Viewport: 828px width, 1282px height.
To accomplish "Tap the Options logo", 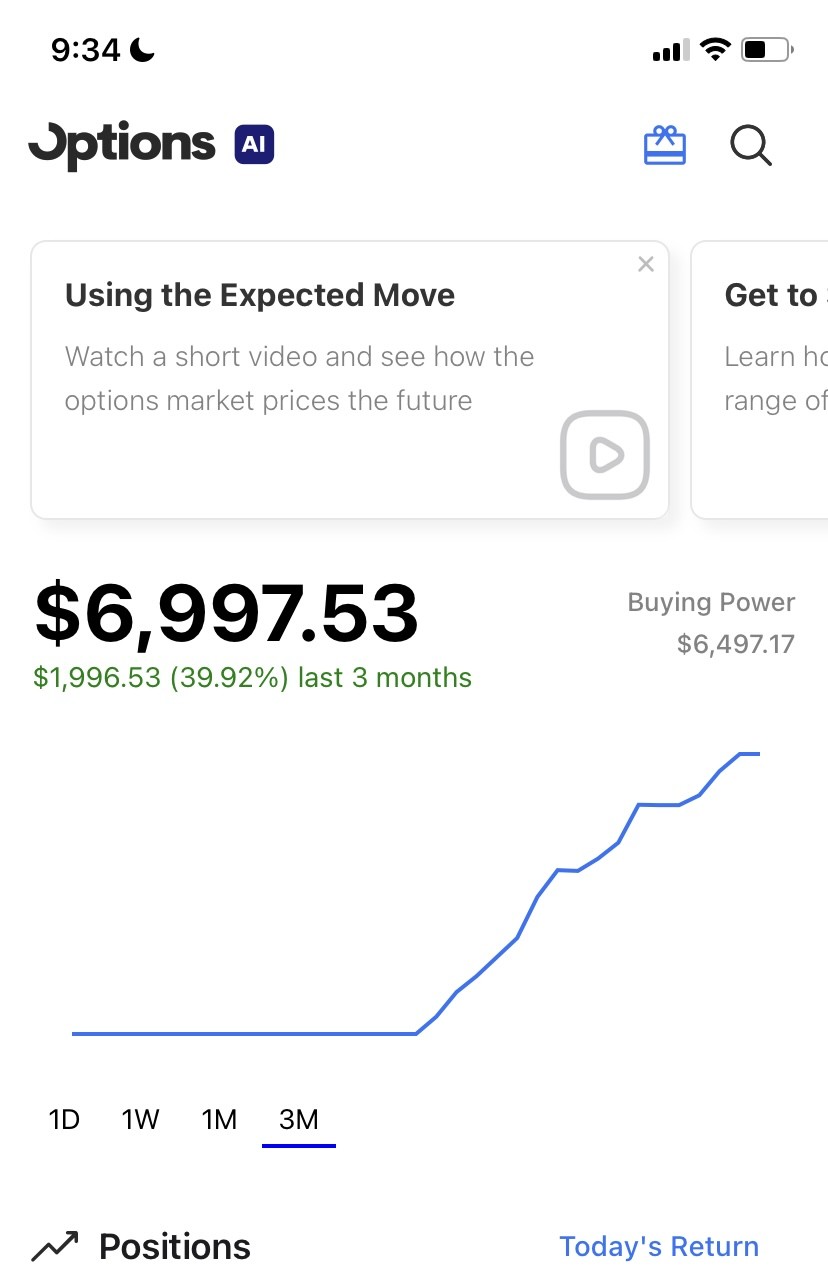I will (x=122, y=147).
